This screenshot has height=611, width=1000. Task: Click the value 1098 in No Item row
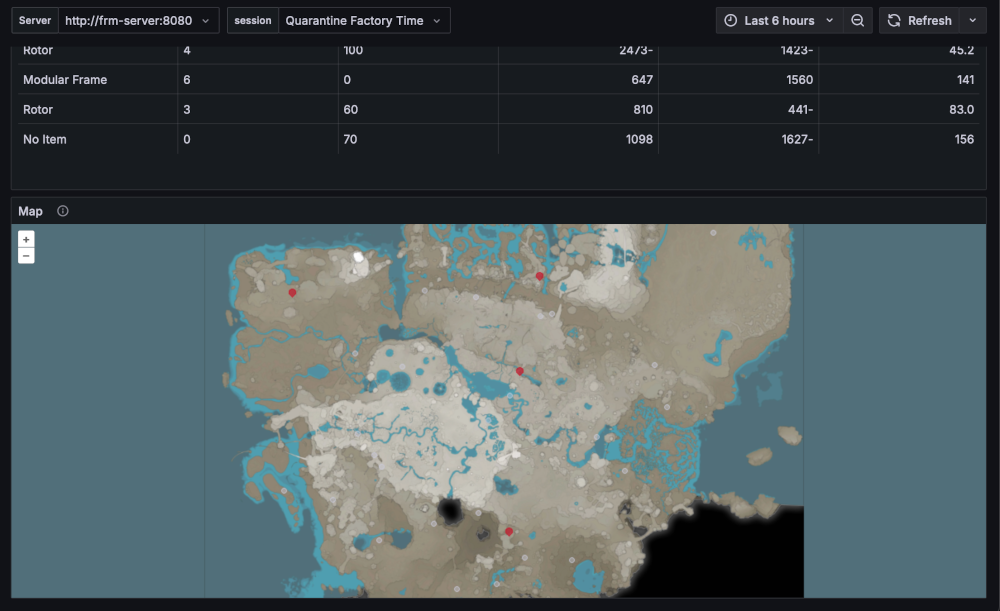tap(639, 139)
